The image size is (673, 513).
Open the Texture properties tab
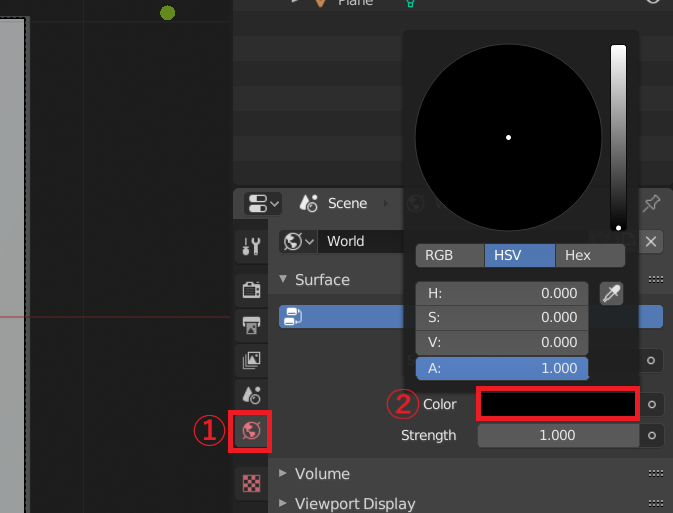pyautogui.click(x=251, y=483)
